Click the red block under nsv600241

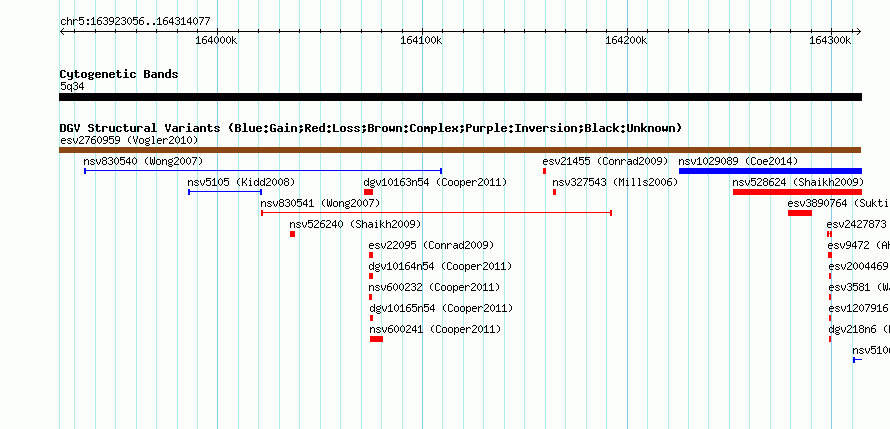click(376, 339)
